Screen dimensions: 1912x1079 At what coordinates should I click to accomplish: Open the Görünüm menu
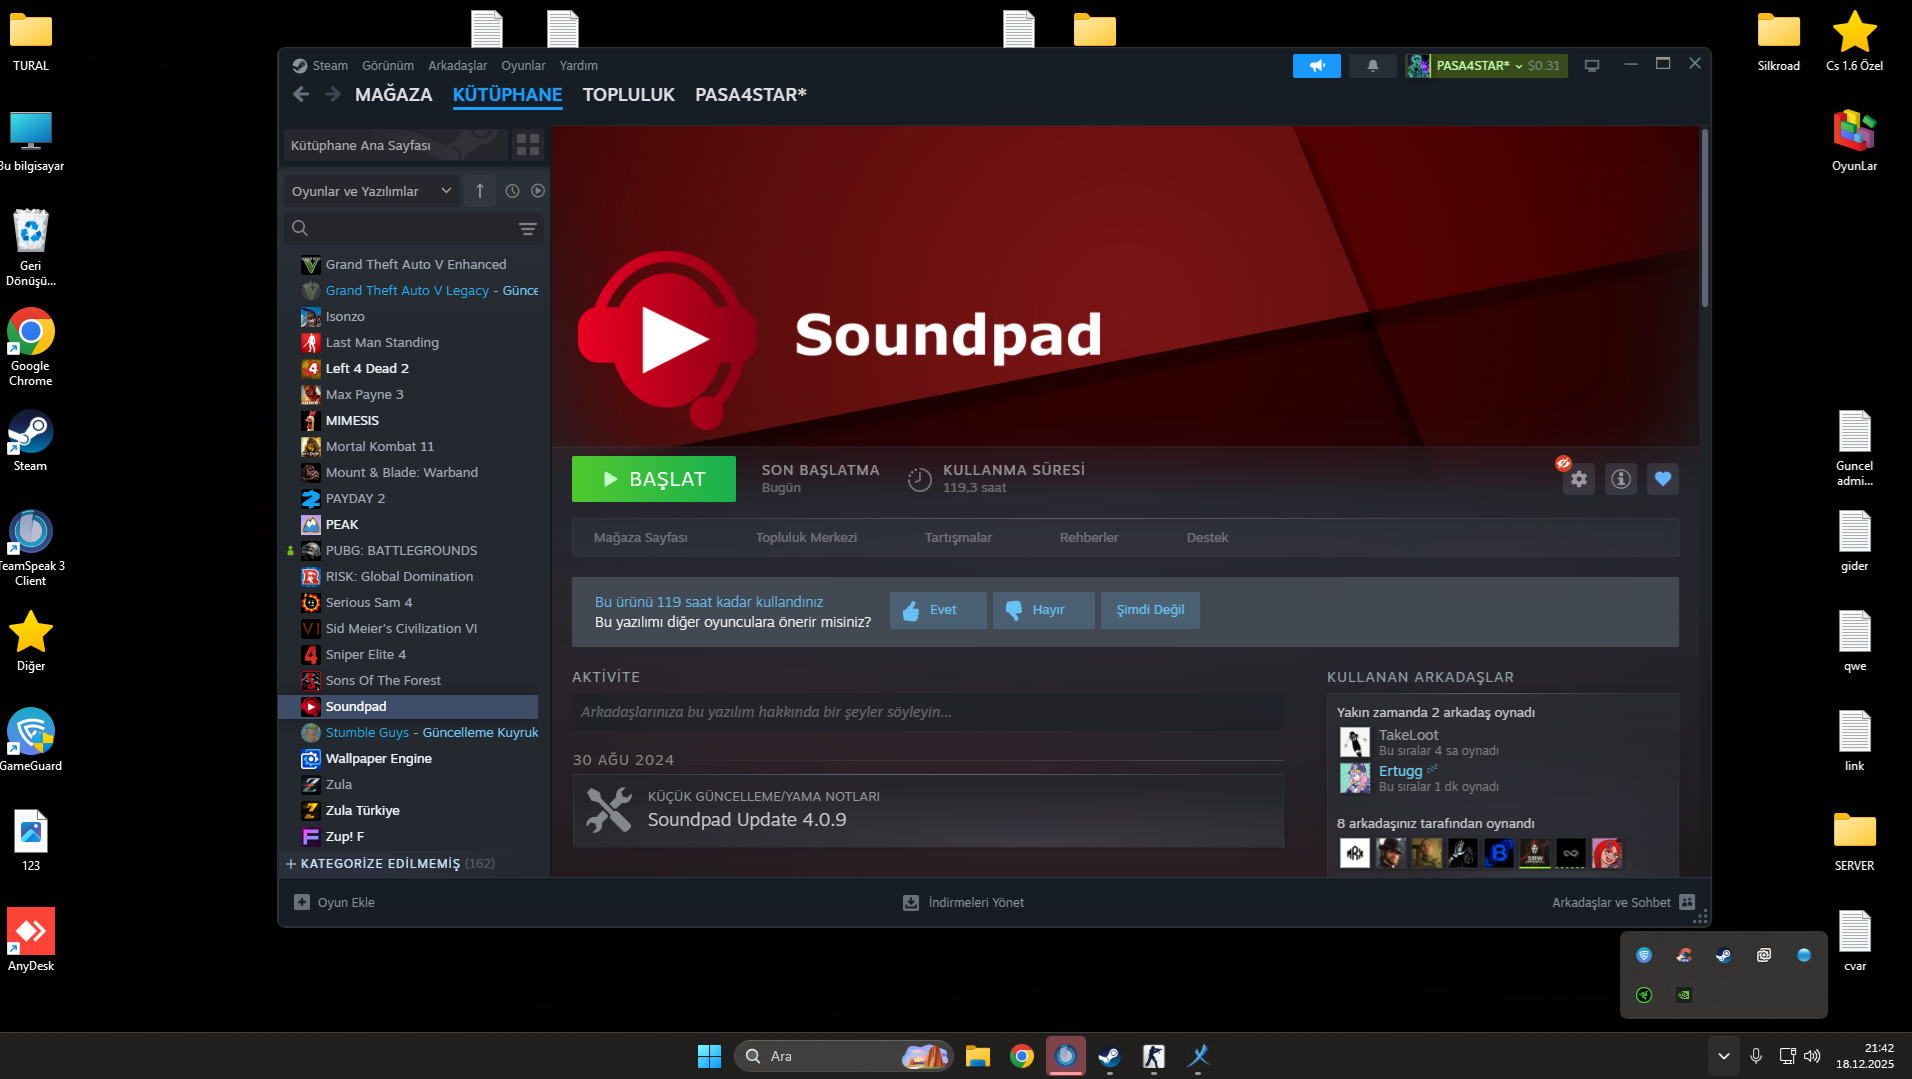pyautogui.click(x=388, y=66)
